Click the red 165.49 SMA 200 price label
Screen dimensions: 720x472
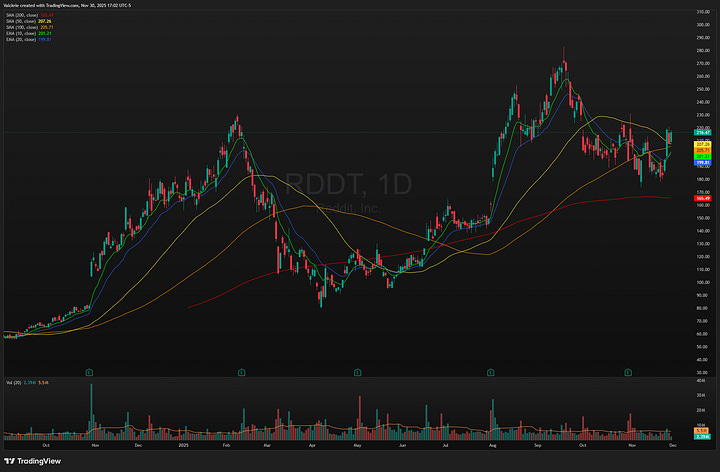(703, 198)
